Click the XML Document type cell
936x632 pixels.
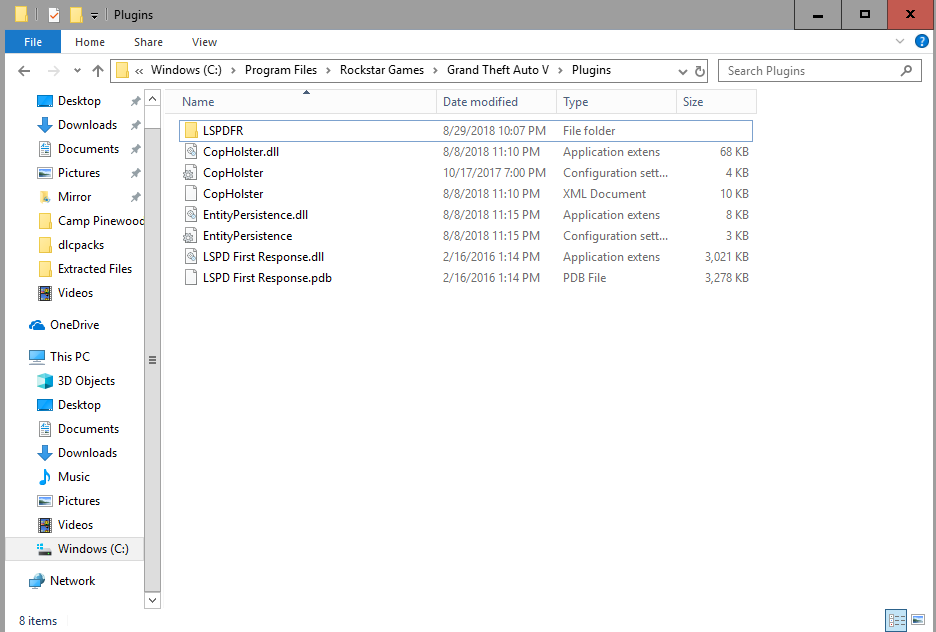604,193
